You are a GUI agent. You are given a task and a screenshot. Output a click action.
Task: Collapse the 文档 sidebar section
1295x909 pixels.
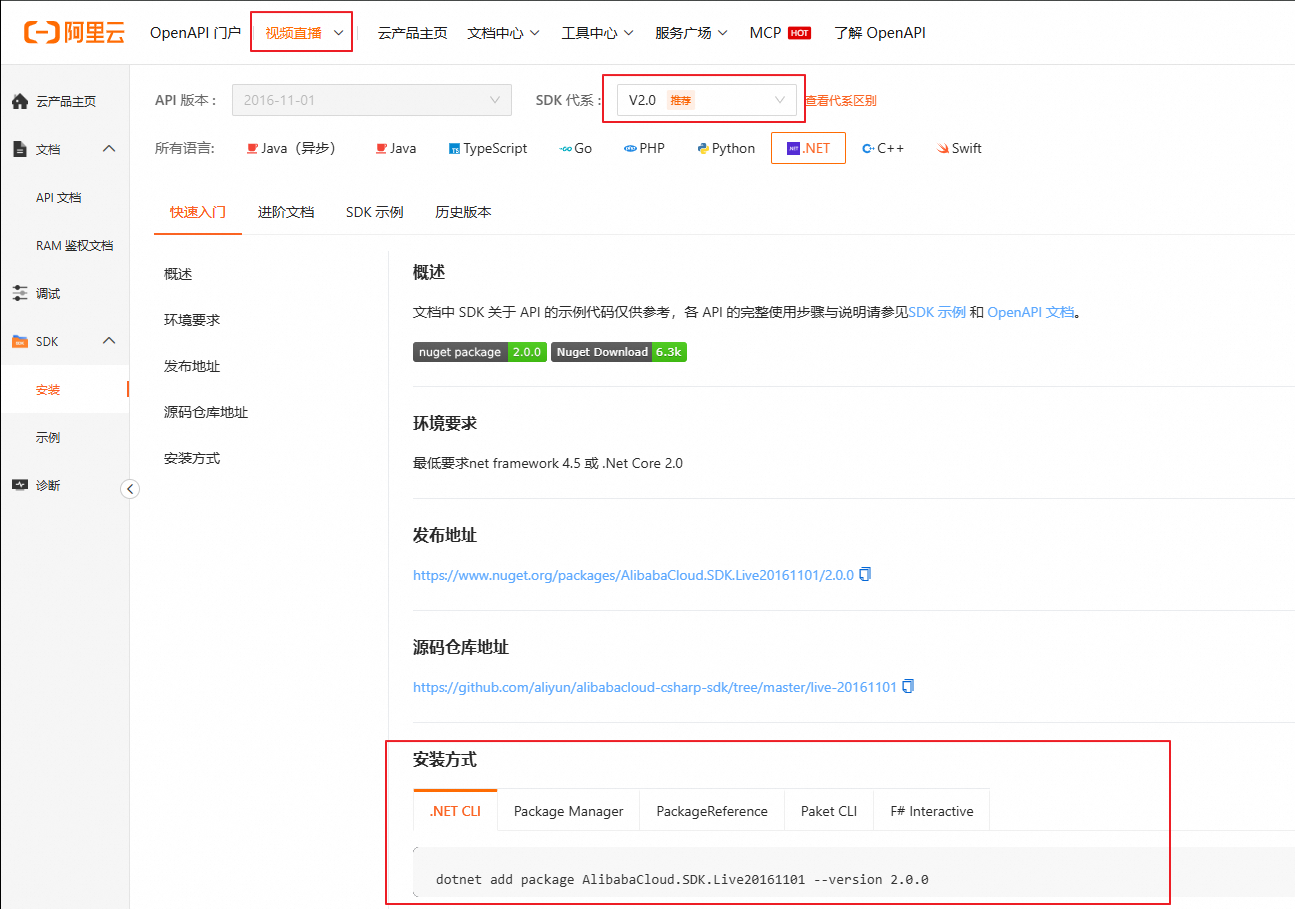click(x=110, y=149)
